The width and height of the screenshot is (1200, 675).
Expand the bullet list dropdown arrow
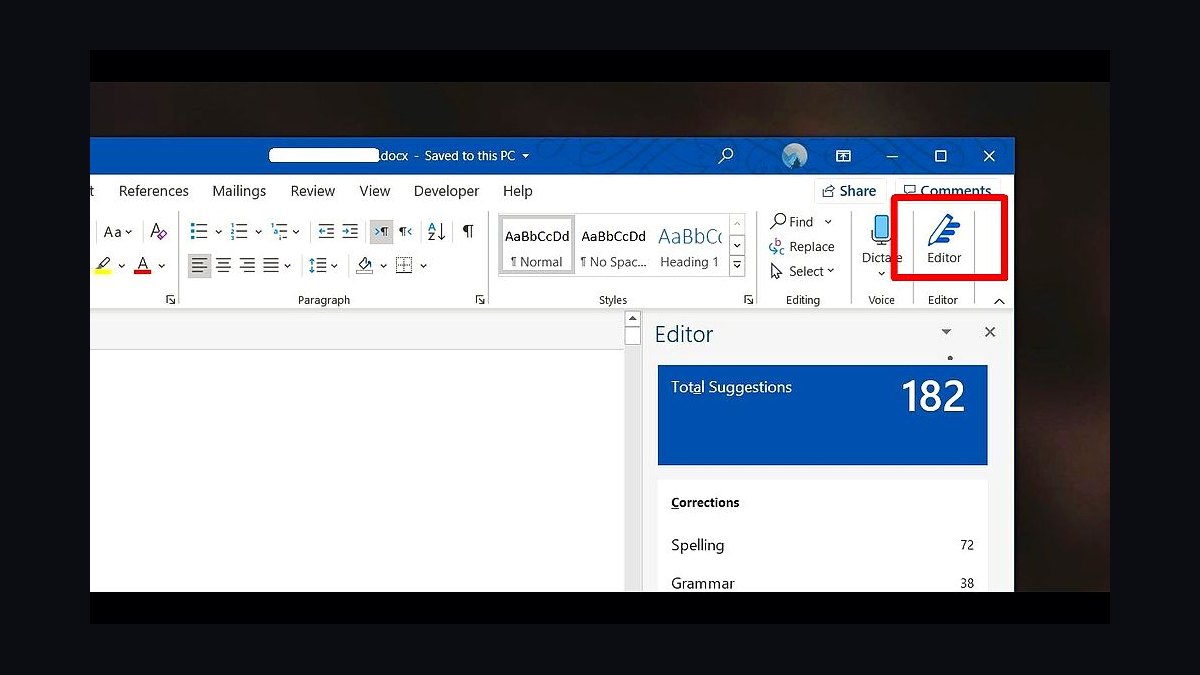pyautogui.click(x=218, y=232)
